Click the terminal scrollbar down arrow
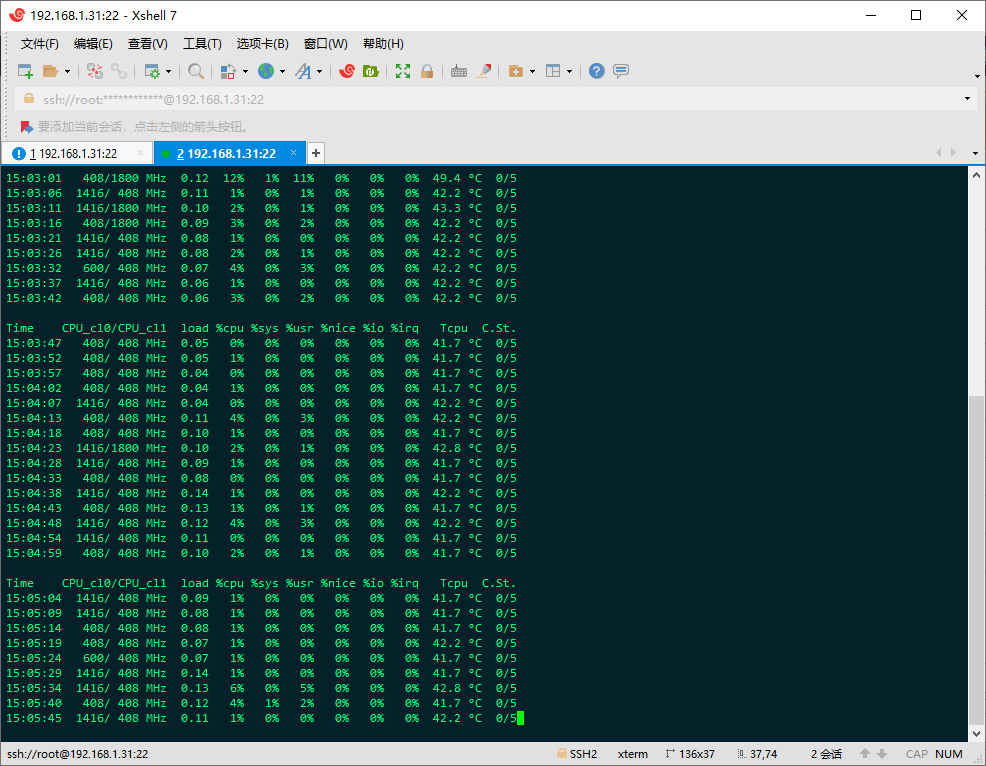This screenshot has width=986, height=766. click(976, 733)
